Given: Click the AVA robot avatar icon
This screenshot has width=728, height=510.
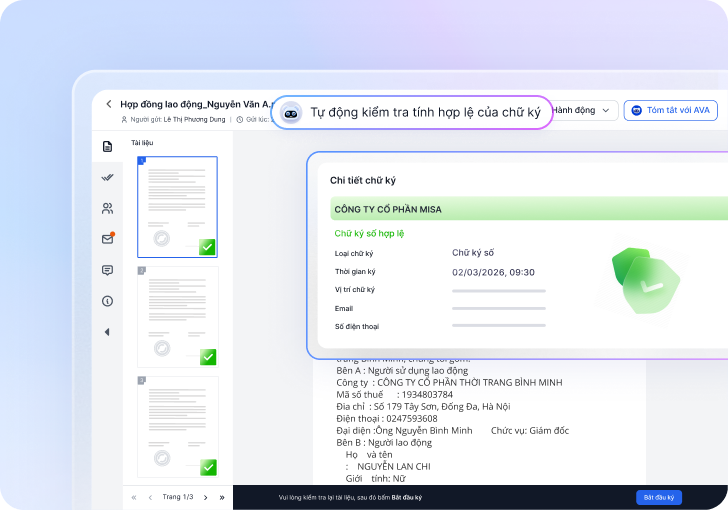Looking at the screenshot, I should (291, 113).
